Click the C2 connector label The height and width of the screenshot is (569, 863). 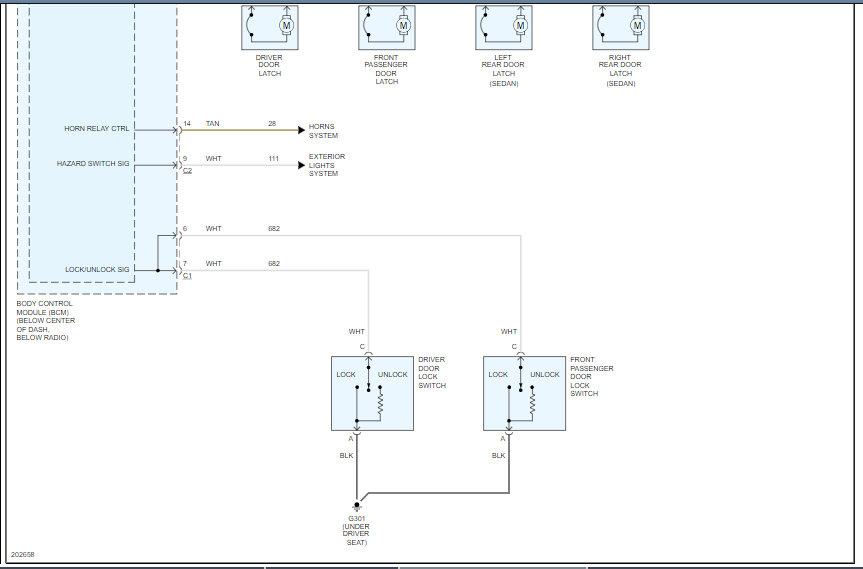(188, 171)
